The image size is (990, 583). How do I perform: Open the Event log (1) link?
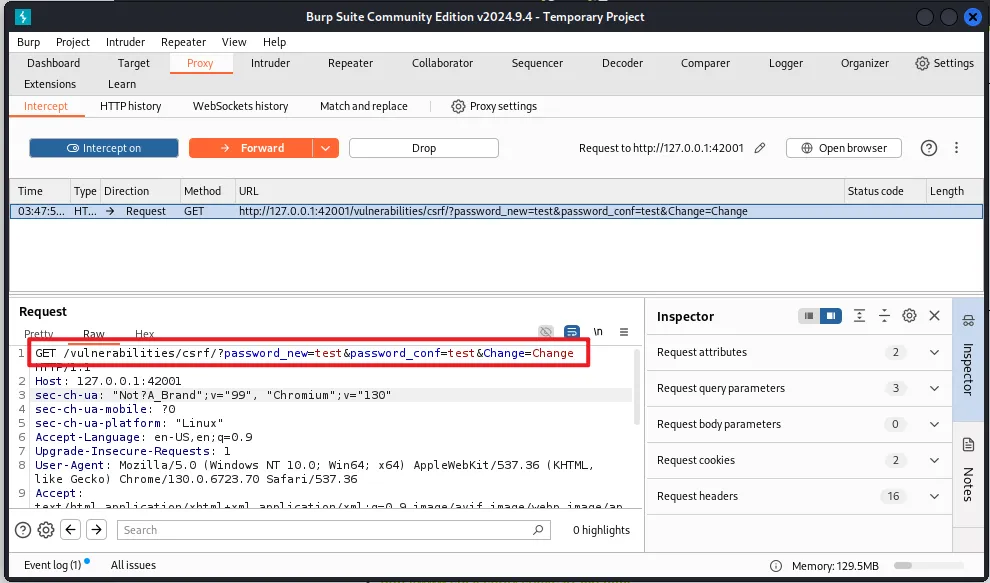[52, 565]
